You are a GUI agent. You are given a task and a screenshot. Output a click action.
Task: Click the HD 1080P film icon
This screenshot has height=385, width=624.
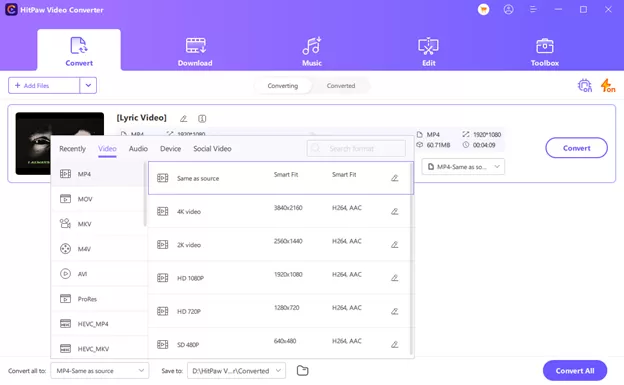(x=162, y=278)
